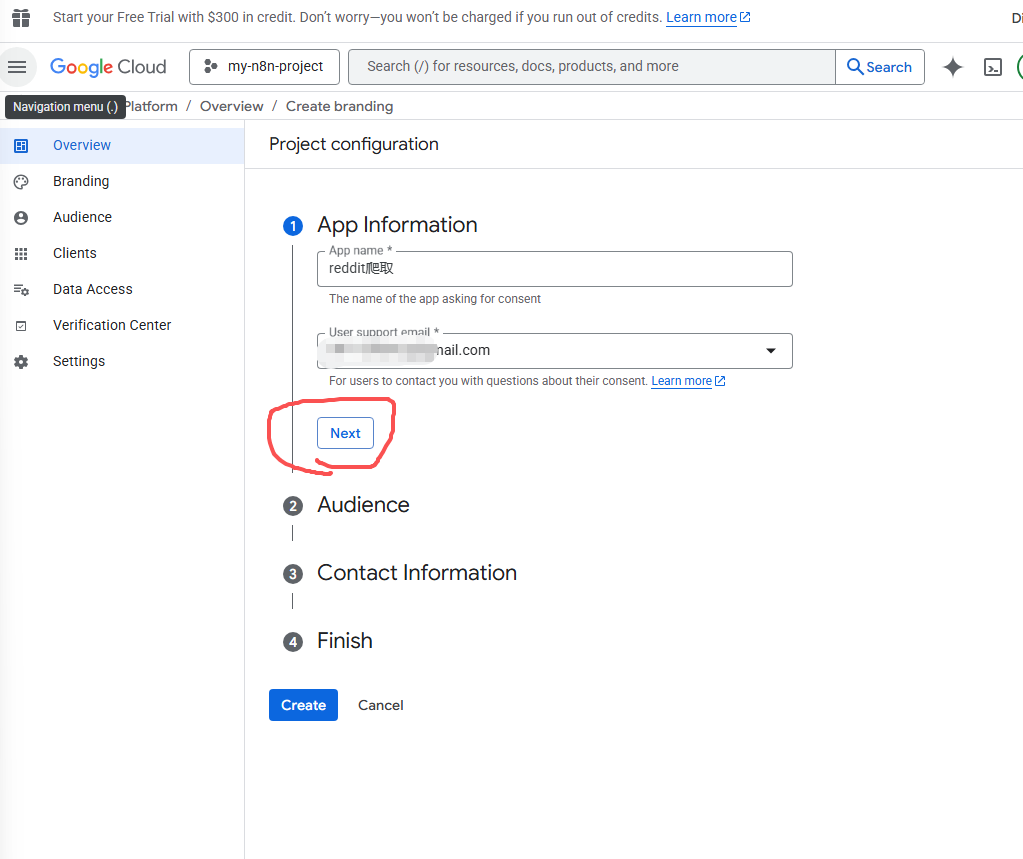Click the Next button
The width and height of the screenshot is (1023, 859).
click(x=345, y=433)
